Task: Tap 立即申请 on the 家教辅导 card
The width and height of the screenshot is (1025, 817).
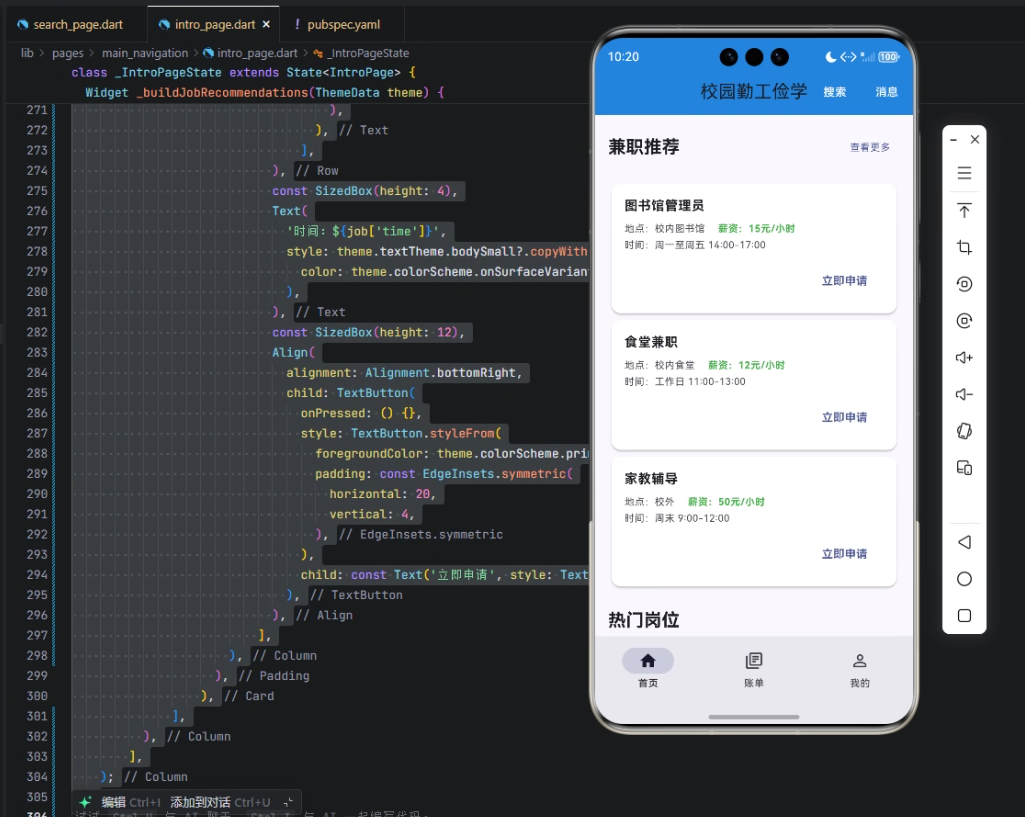Action: coord(844,554)
